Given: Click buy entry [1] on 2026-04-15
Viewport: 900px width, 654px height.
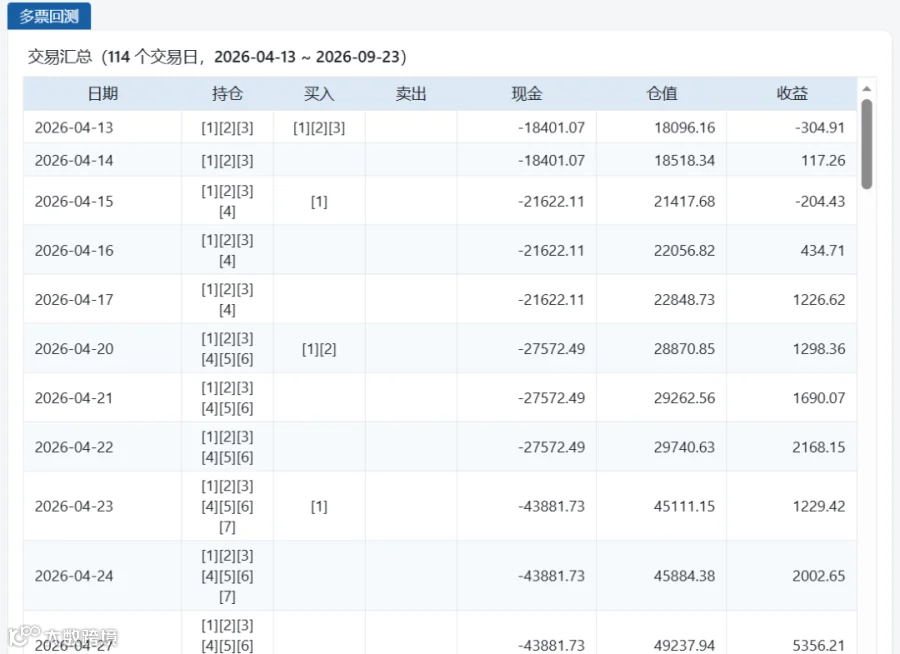Looking at the screenshot, I should [x=319, y=202].
